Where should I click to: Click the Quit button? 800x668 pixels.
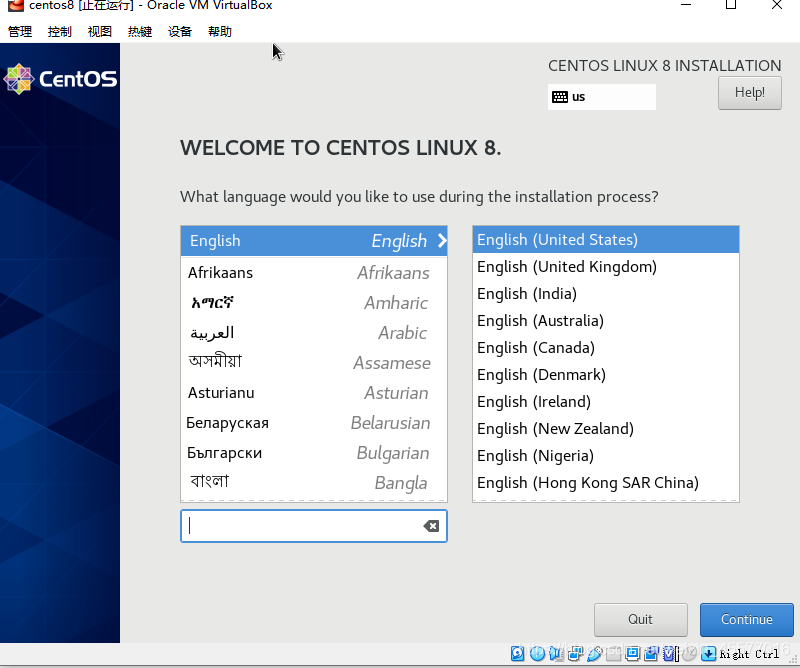pos(640,620)
